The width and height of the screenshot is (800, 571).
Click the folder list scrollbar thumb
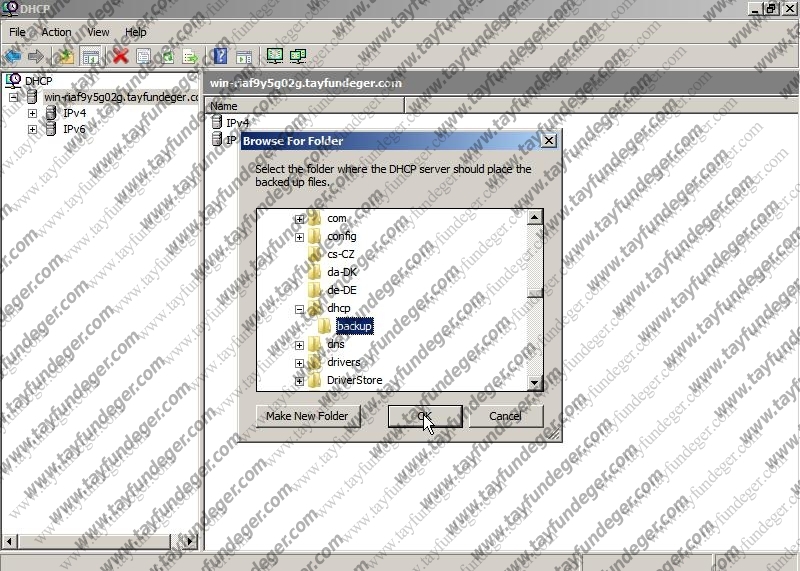[x=534, y=293]
